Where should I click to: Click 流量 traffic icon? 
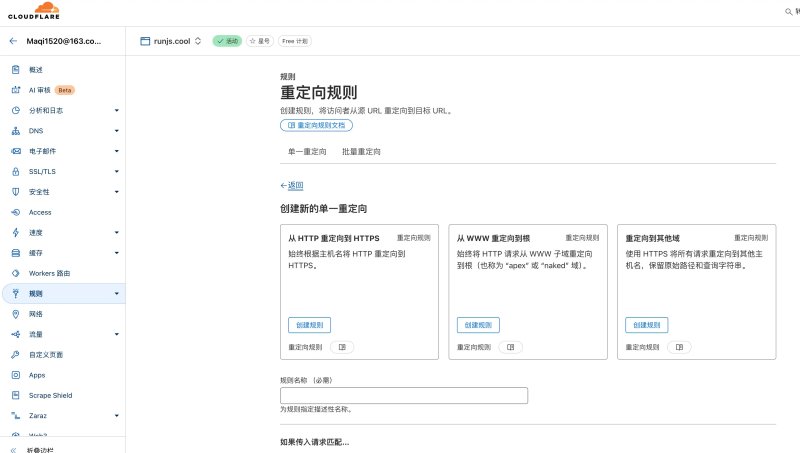16,334
